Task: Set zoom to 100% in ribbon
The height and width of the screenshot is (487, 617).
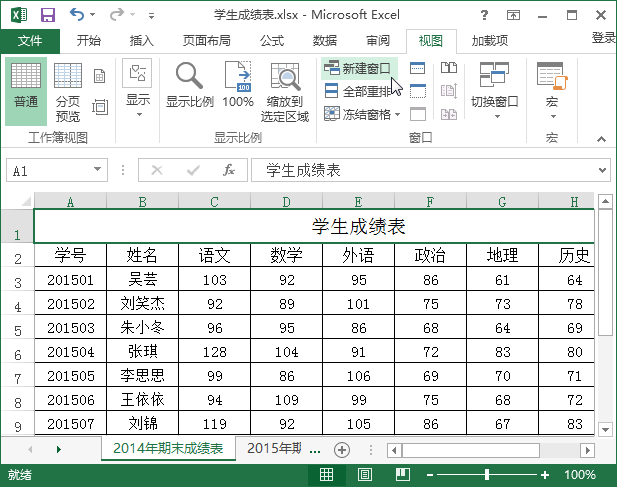Action: tap(238, 87)
